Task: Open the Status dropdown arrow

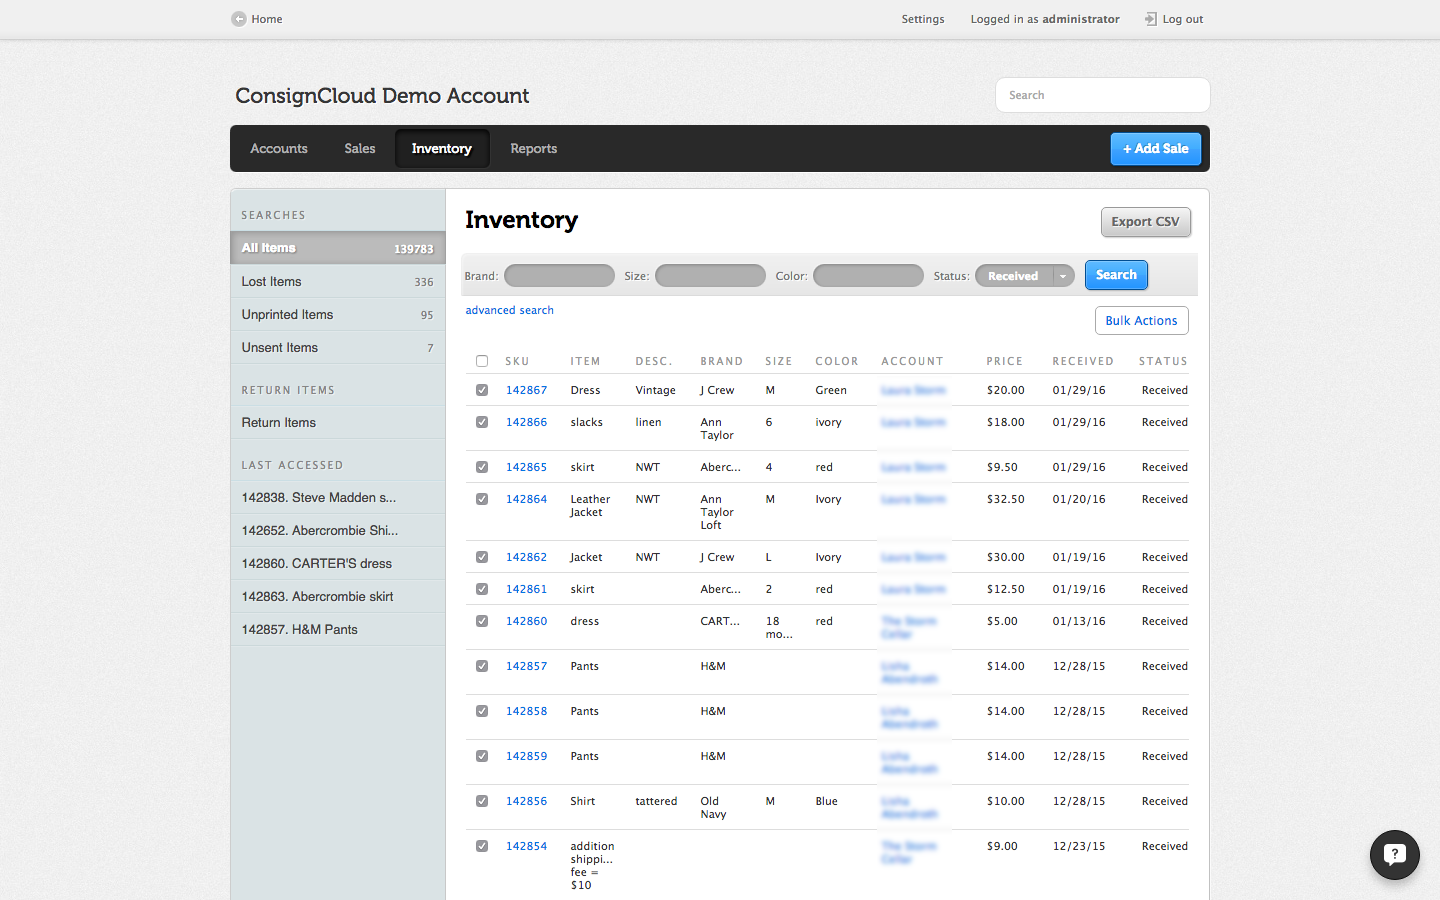Action: 1063,276
